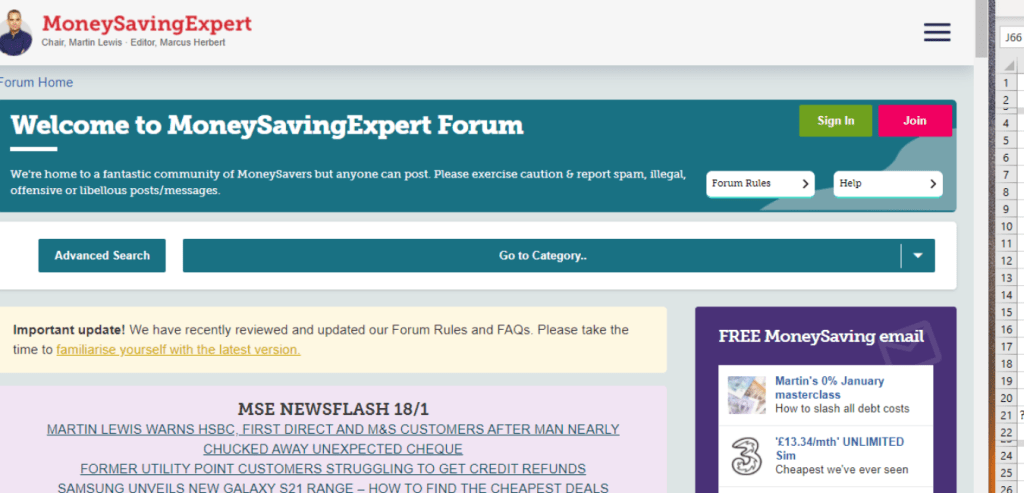Expand the Go to Category dropdown
Viewport: 1024px width, 493px height.
(542, 256)
